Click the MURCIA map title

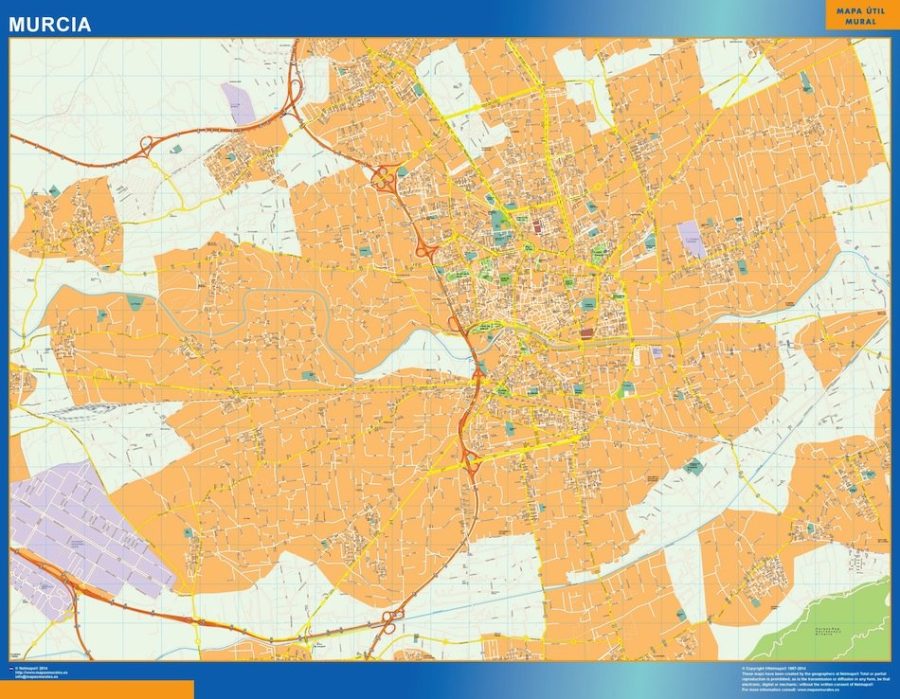pyautogui.click(x=50, y=24)
